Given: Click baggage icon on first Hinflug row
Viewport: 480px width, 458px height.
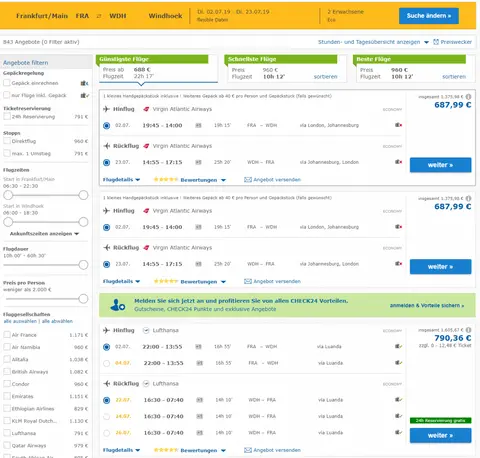Looking at the screenshot, I should pos(399,125).
